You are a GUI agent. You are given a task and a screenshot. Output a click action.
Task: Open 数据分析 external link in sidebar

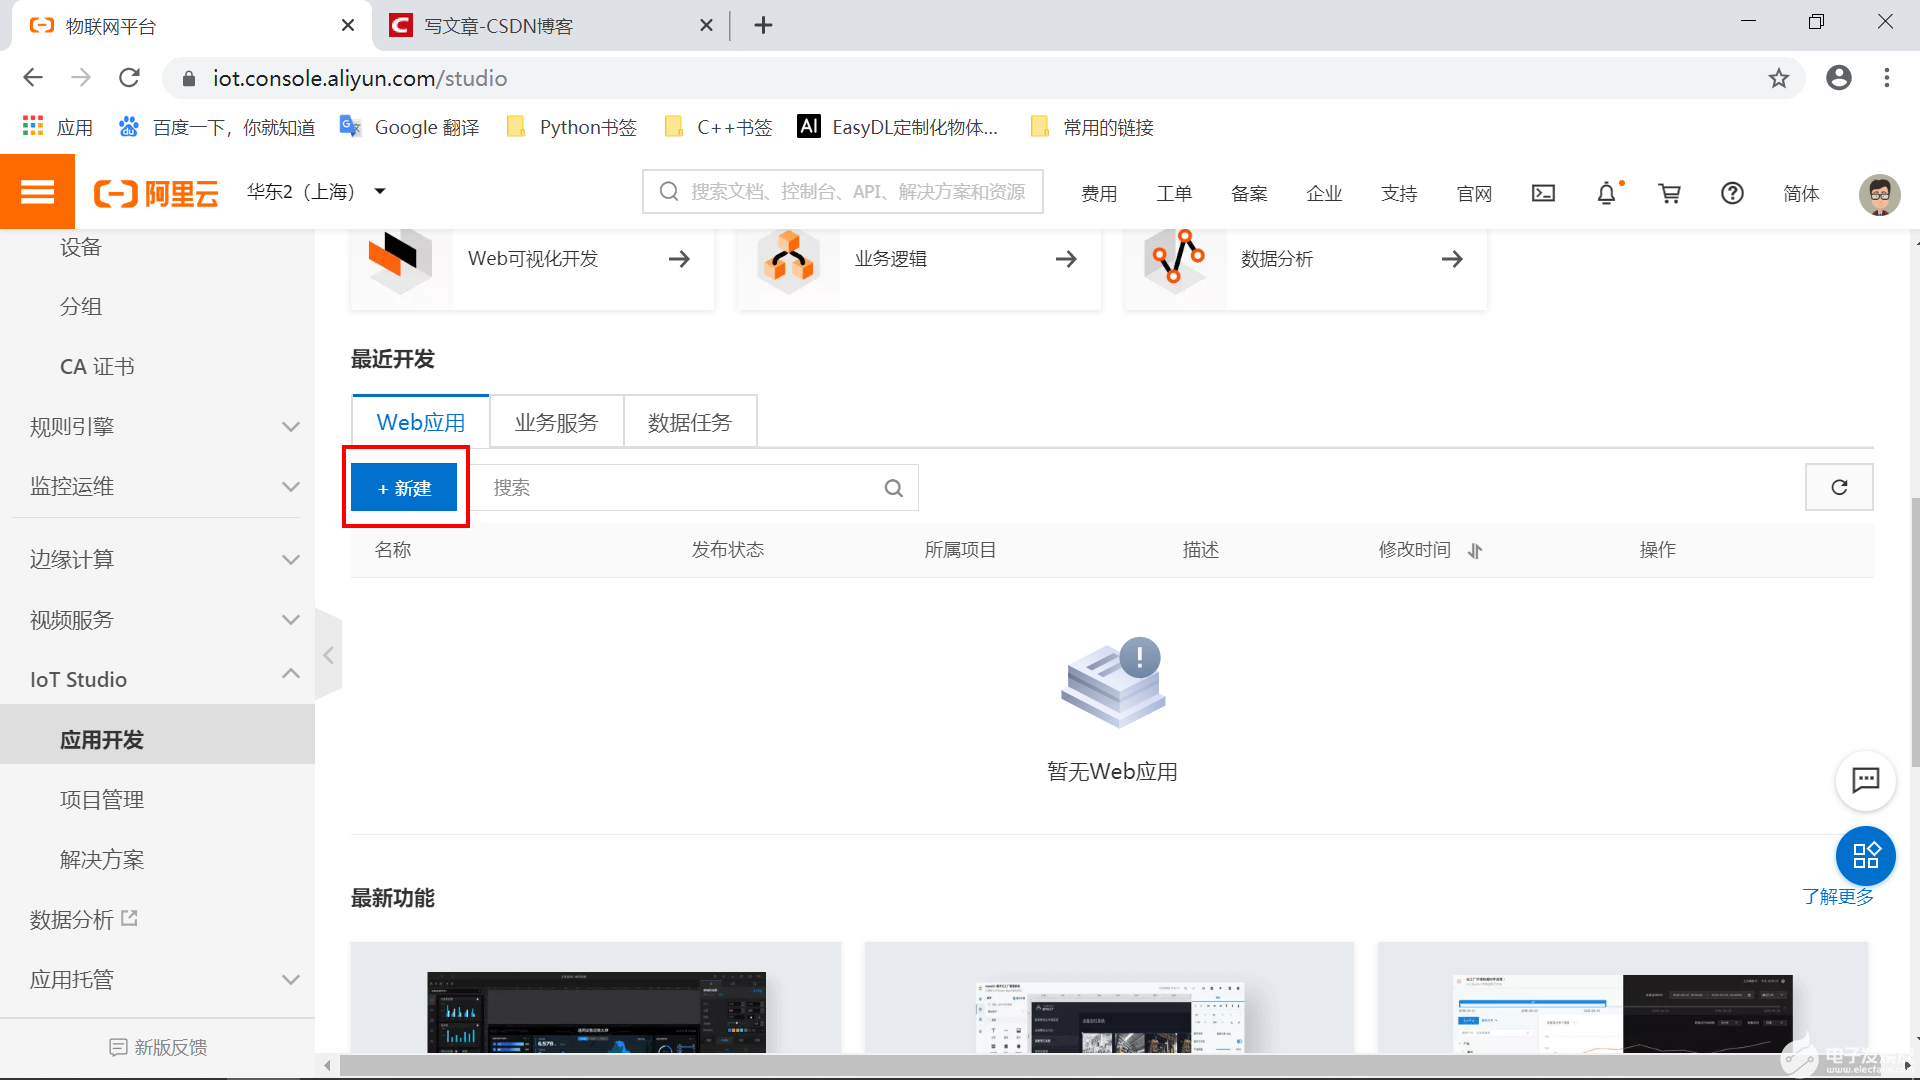pyautogui.click(x=83, y=919)
